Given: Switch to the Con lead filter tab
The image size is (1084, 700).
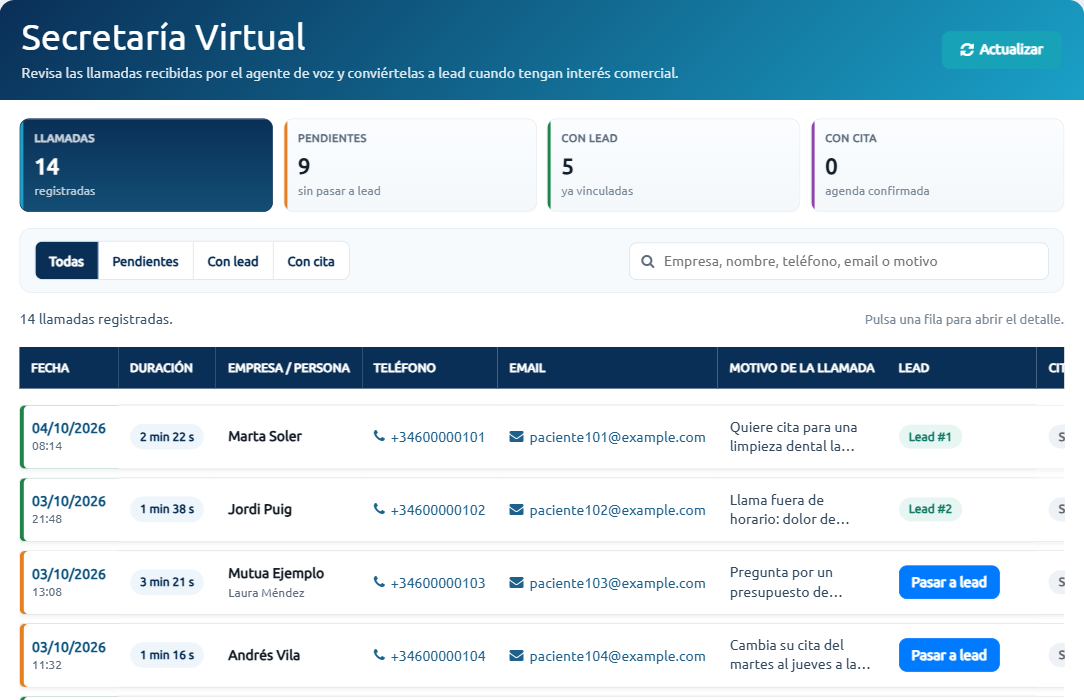Looking at the screenshot, I should coord(233,261).
